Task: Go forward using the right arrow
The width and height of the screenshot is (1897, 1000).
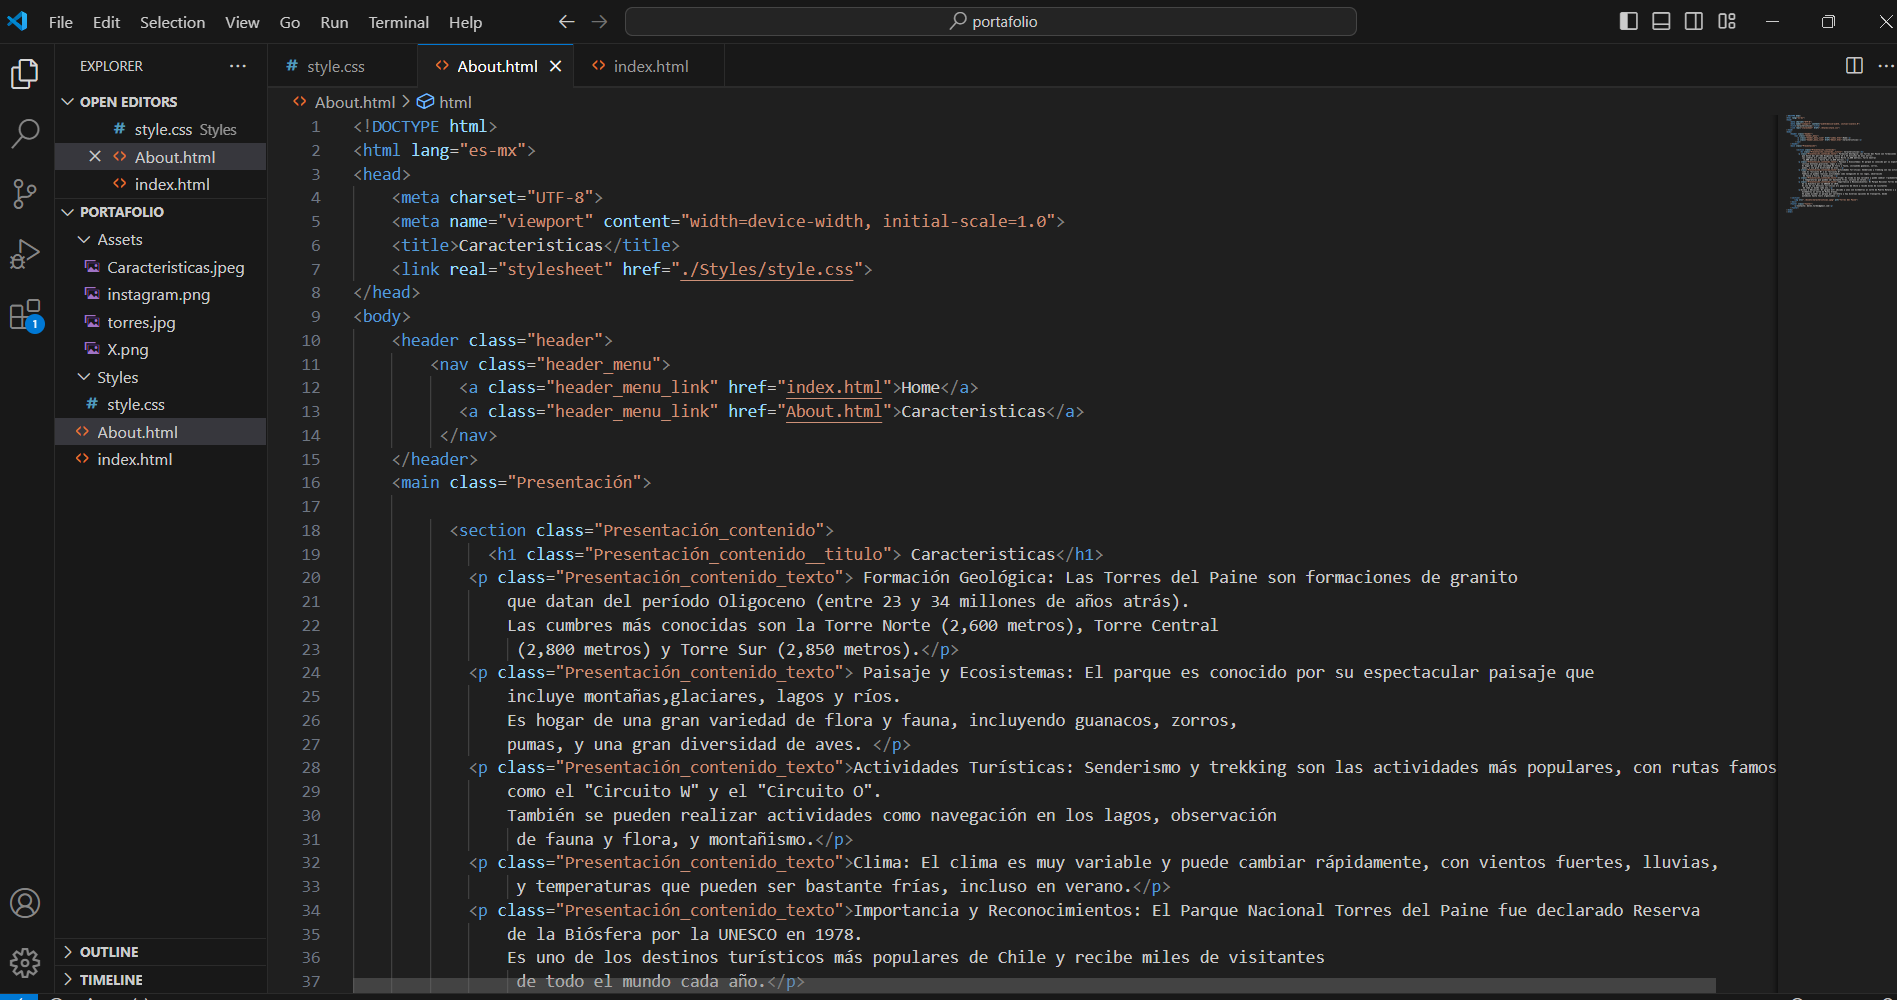Action: [599, 21]
